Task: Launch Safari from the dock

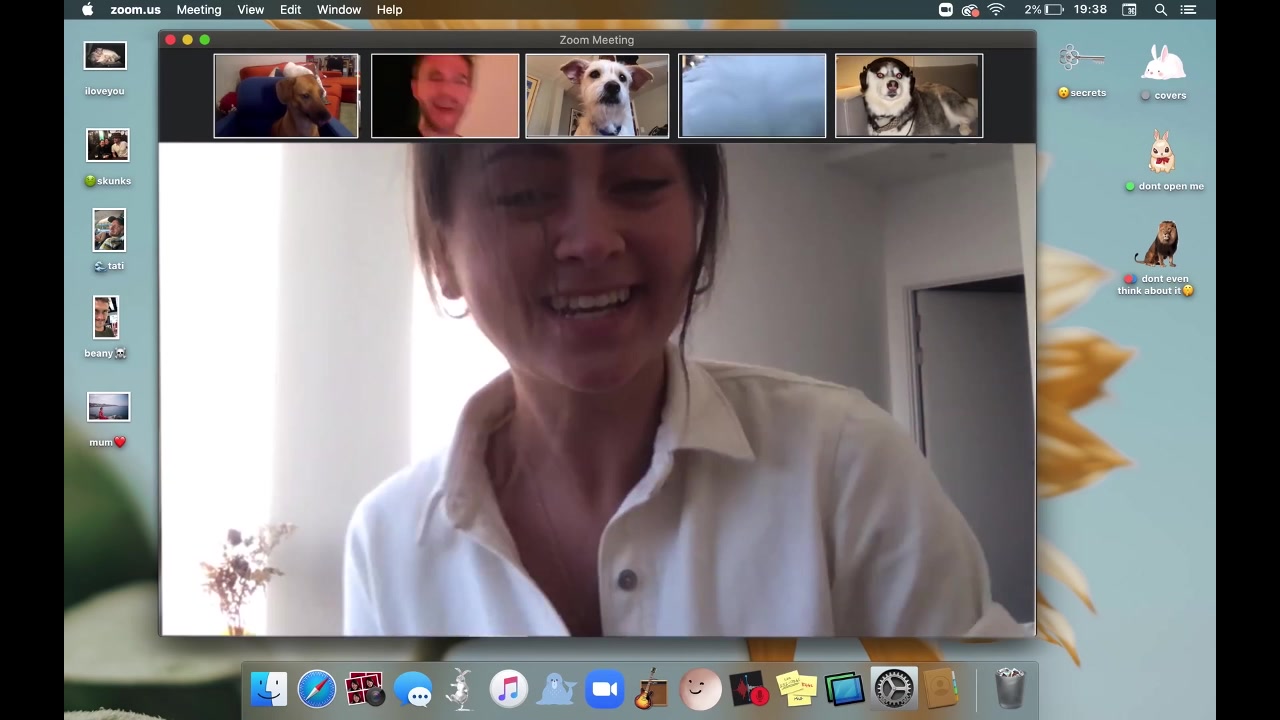Action: coord(317,689)
